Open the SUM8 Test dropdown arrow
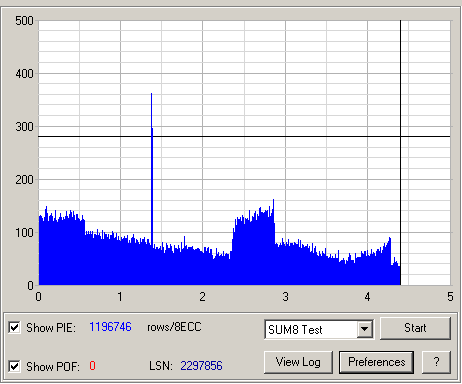The width and height of the screenshot is (462, 384). [x=365, y=329]
